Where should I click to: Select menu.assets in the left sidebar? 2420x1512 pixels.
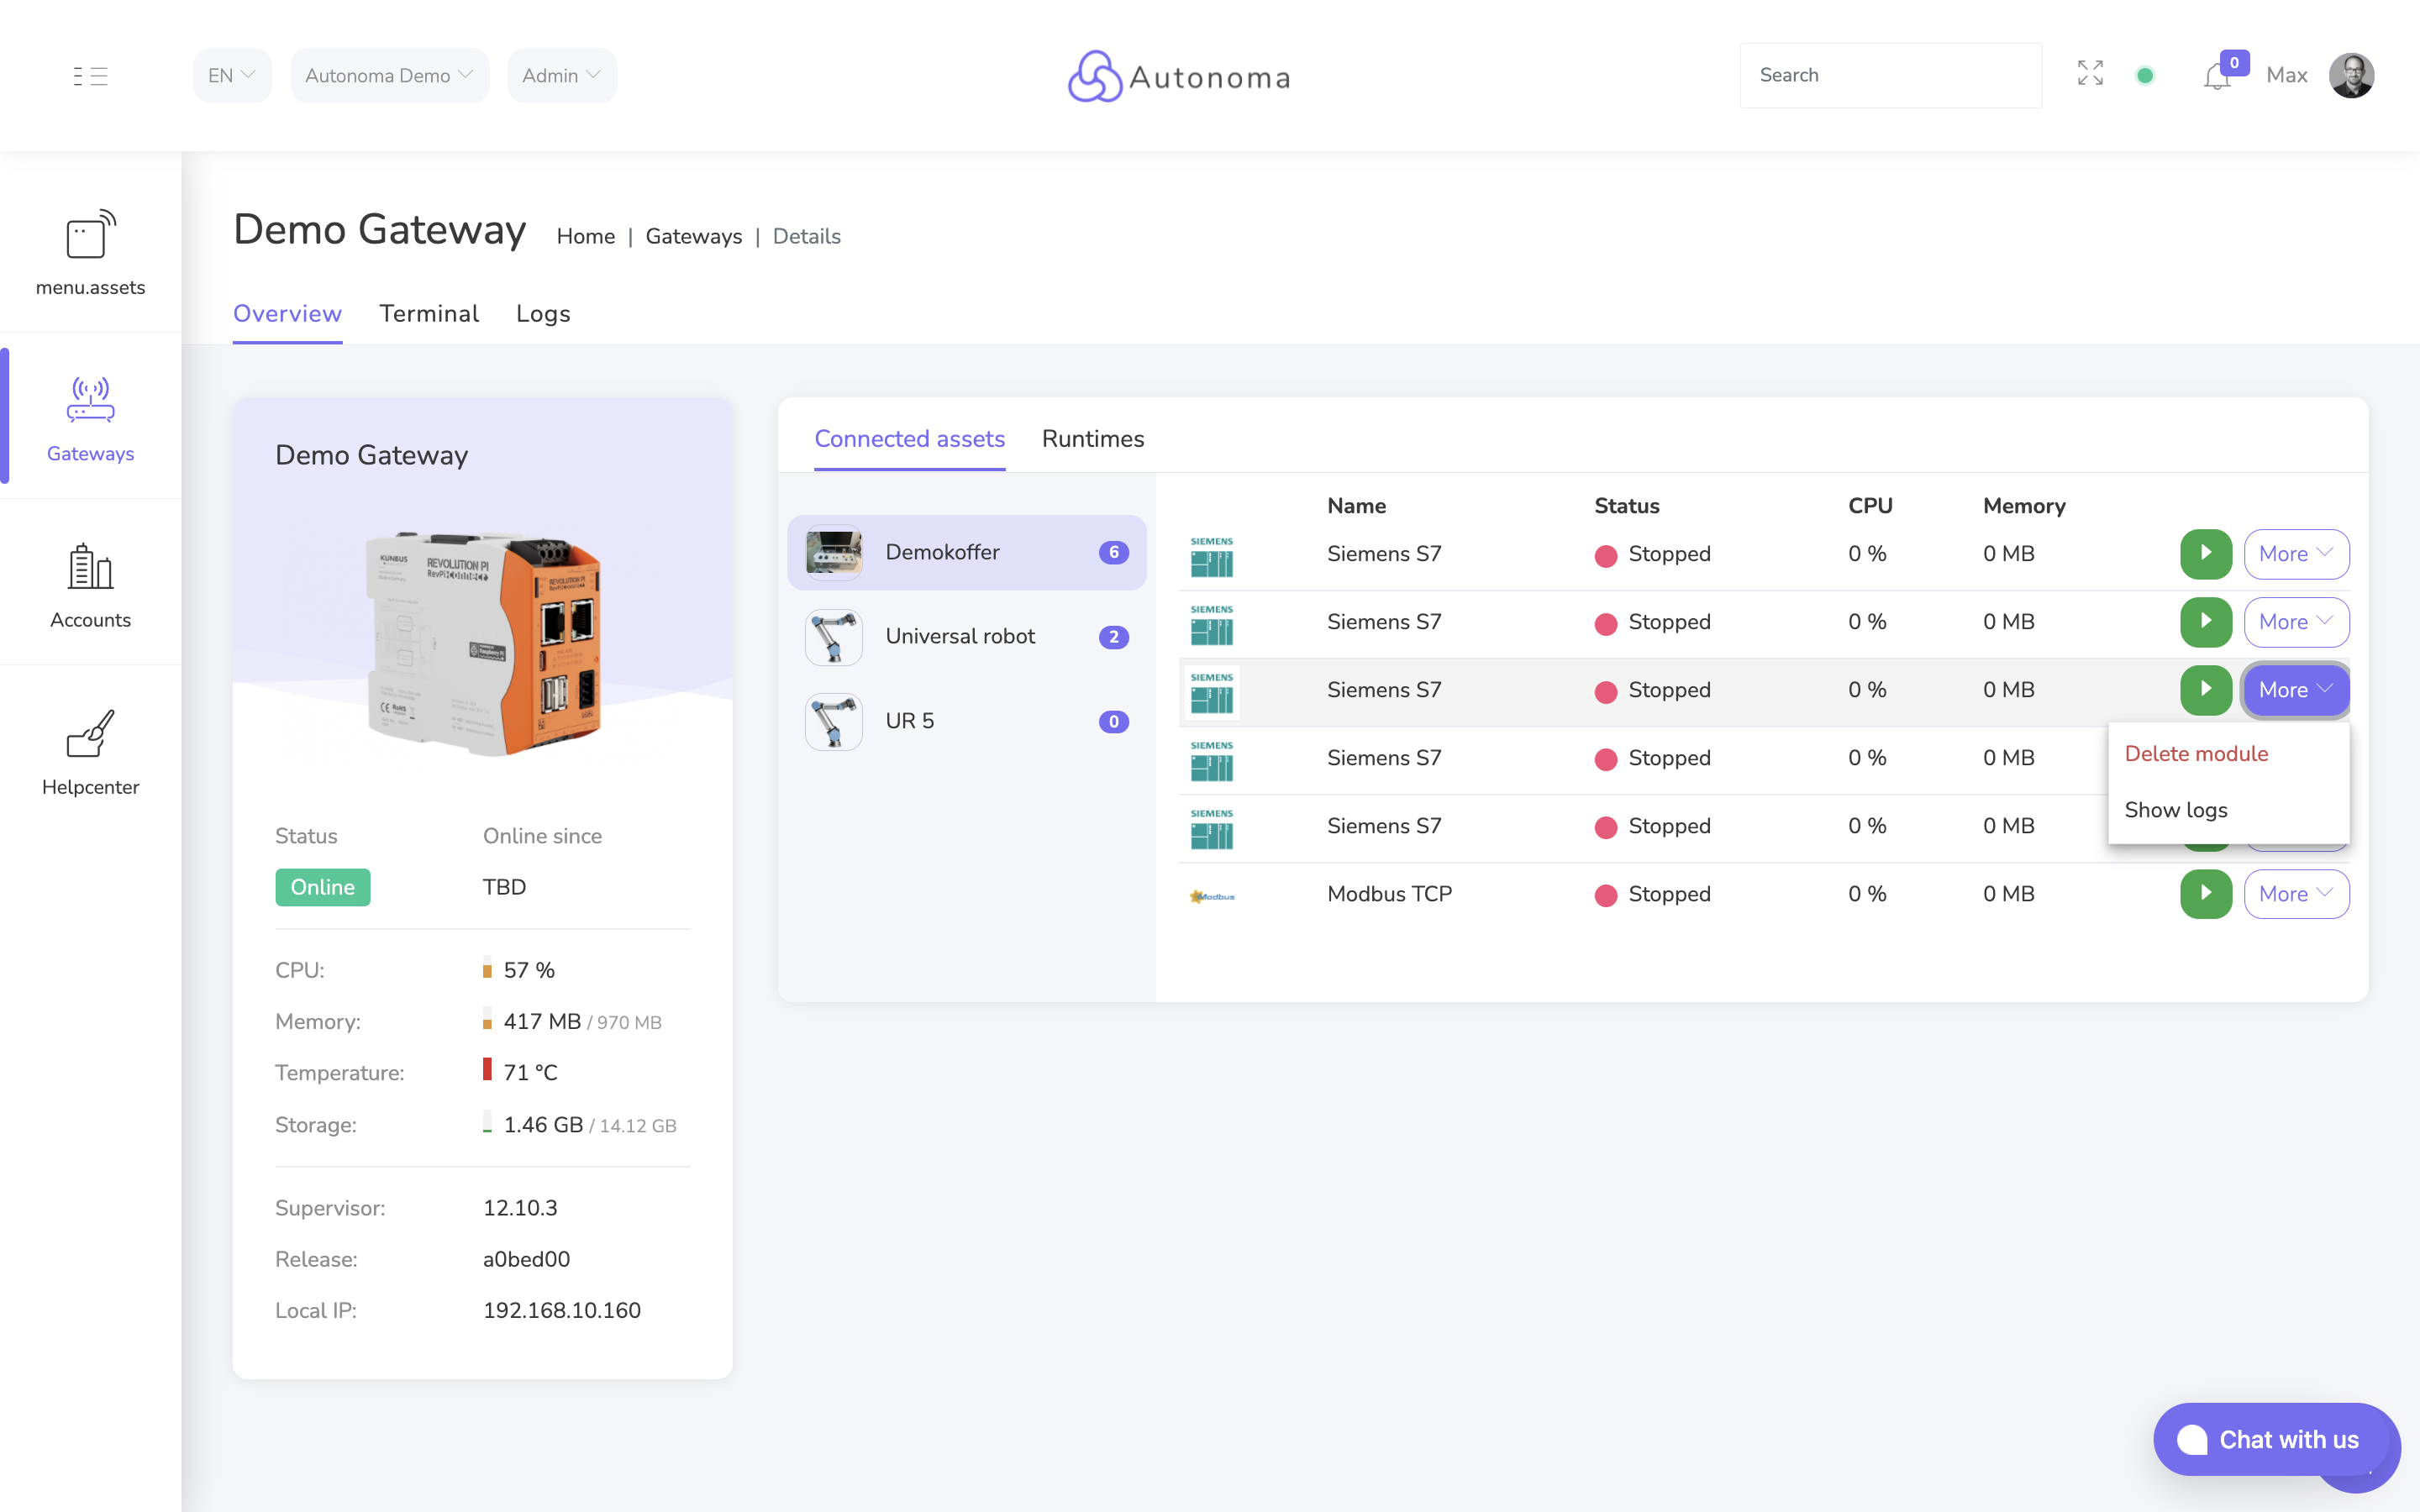pyautogui.click(x=89, y=252)
